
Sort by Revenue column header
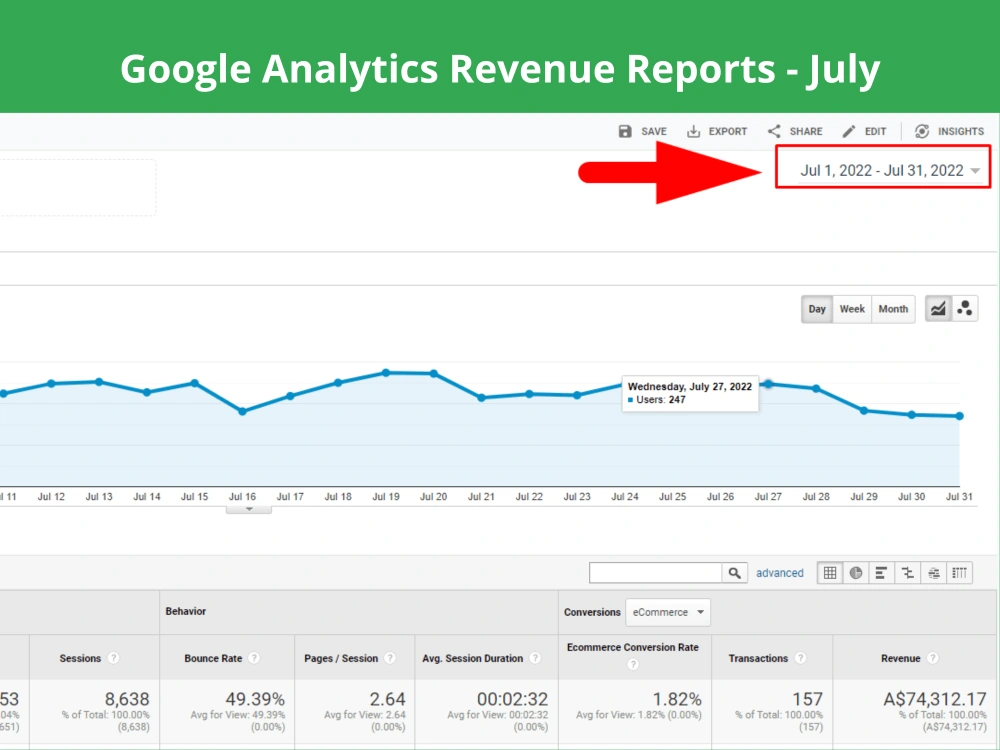pos(901,658)
